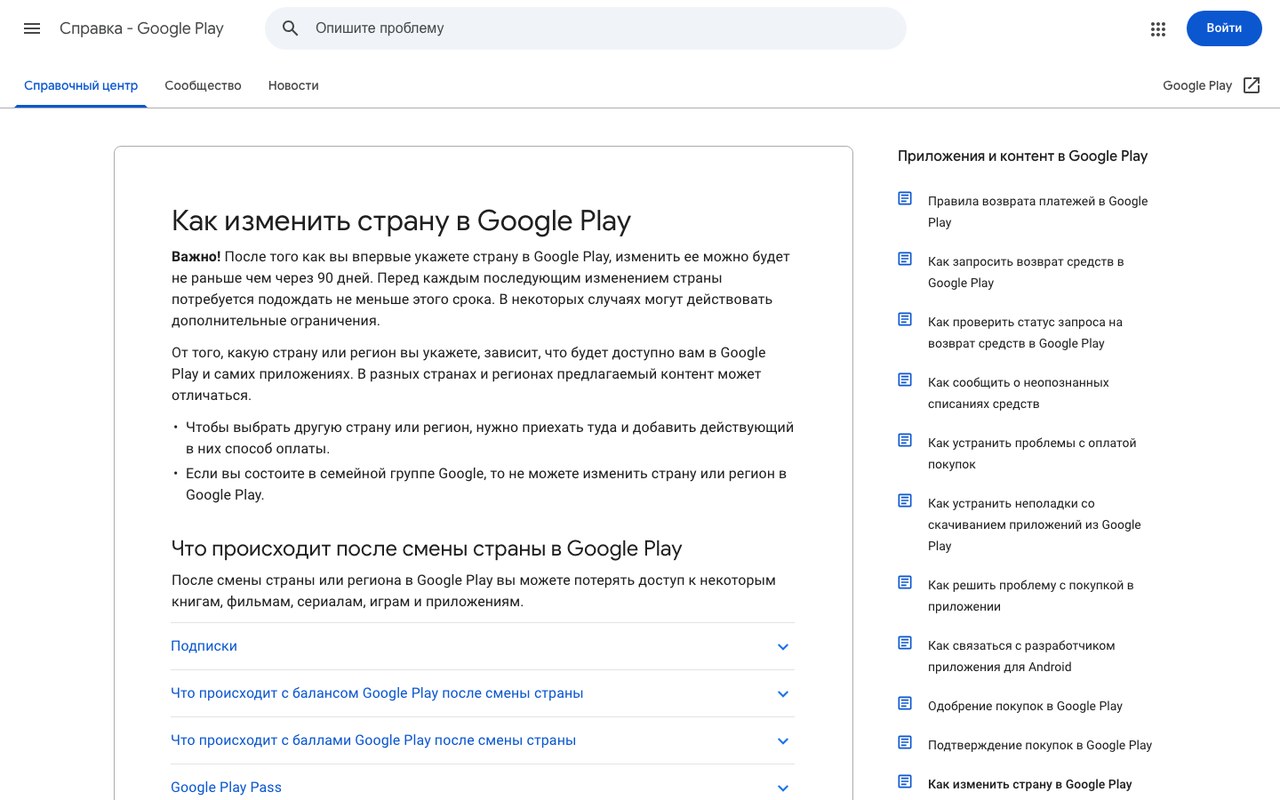Click sidebar heading Приложения и контент в Google Play
The height and width of the screenshot is (800, 1280).
[x=1022, y=156]
